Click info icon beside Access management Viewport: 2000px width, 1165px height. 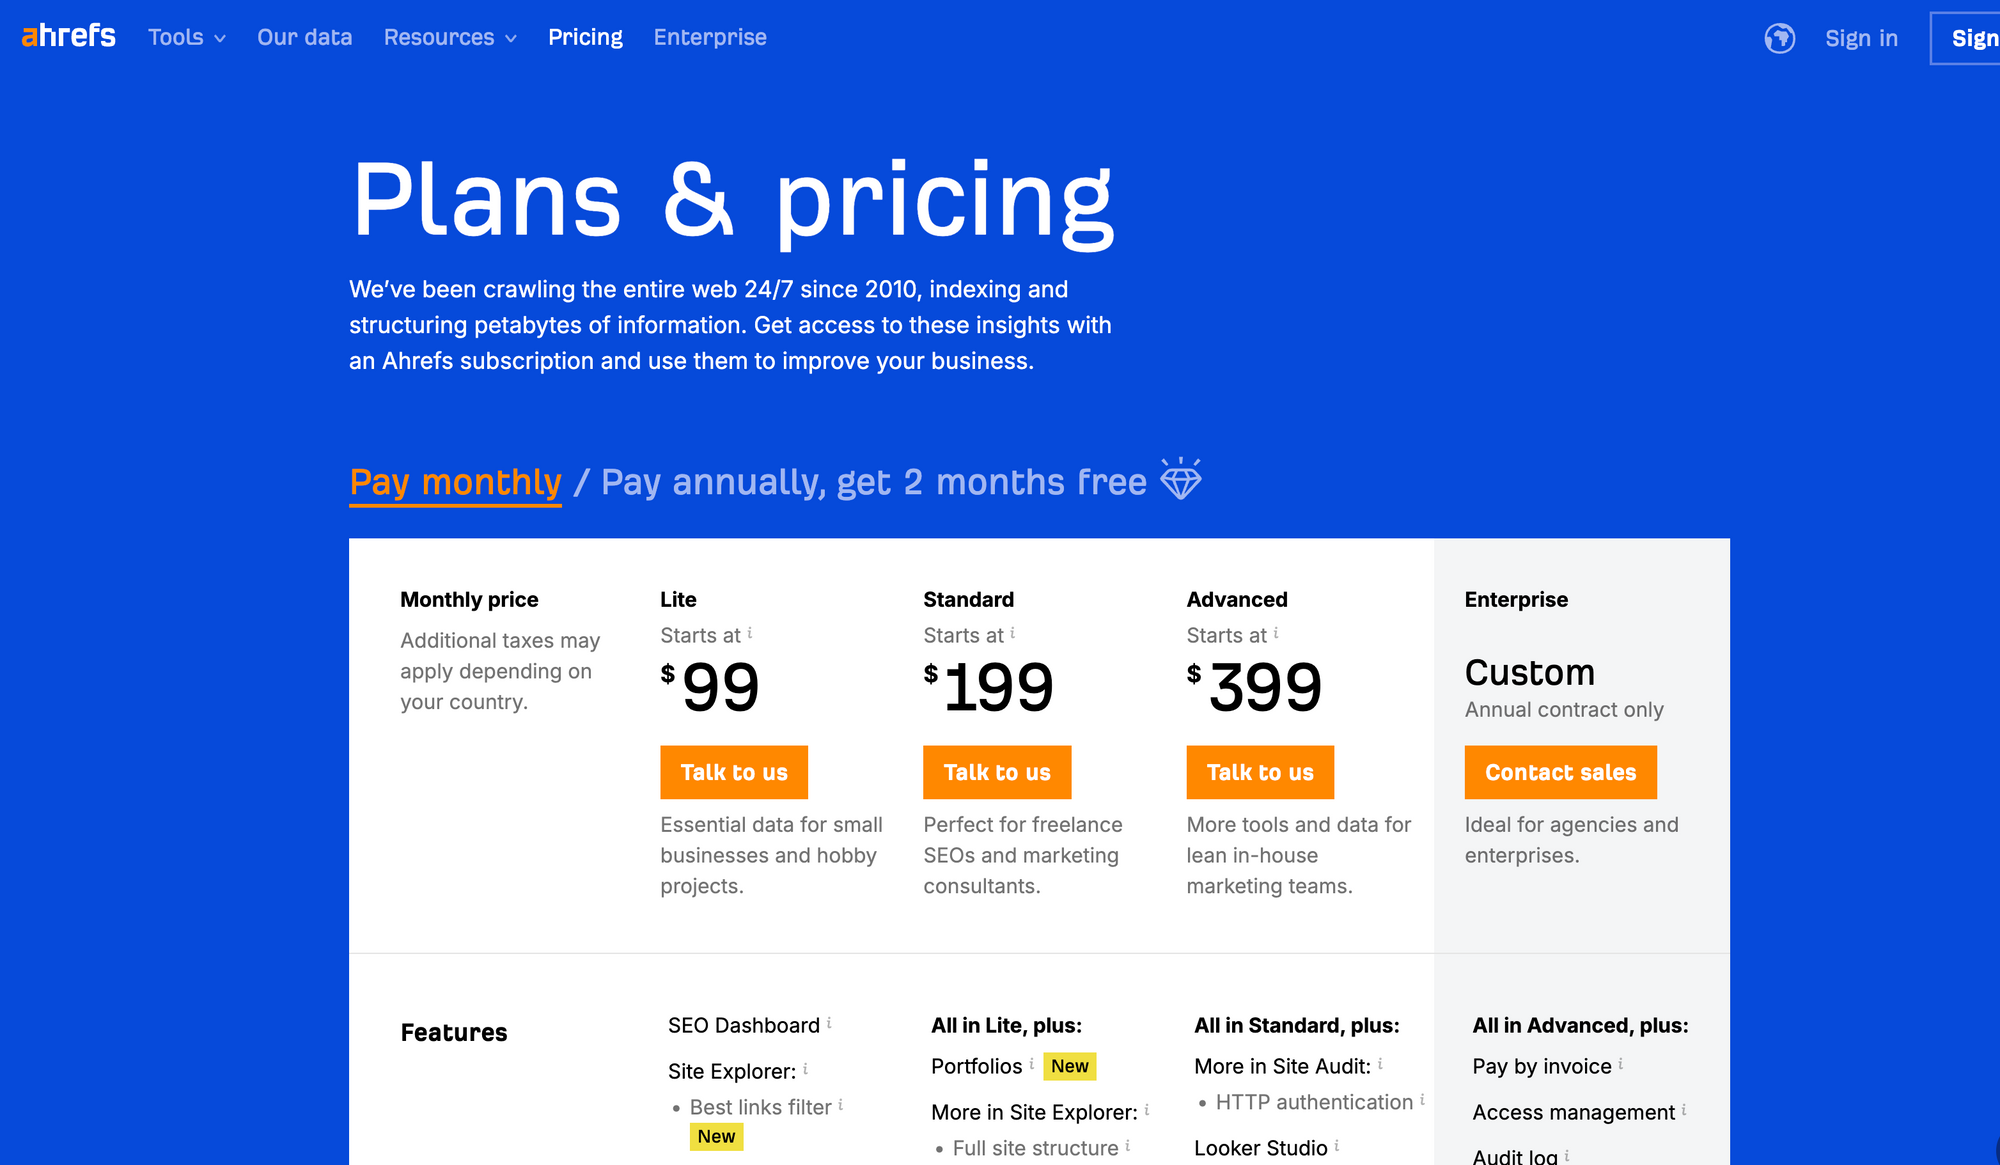point(1684,1110)
